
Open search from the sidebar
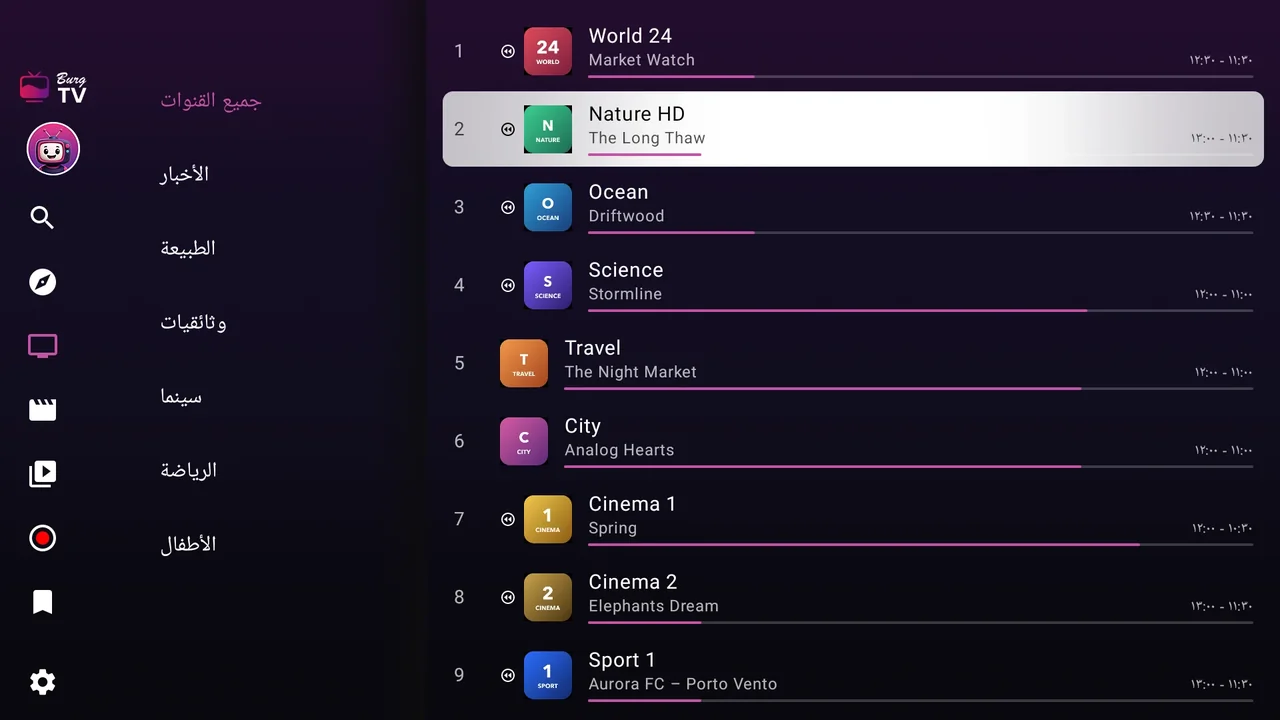(42, 218)
